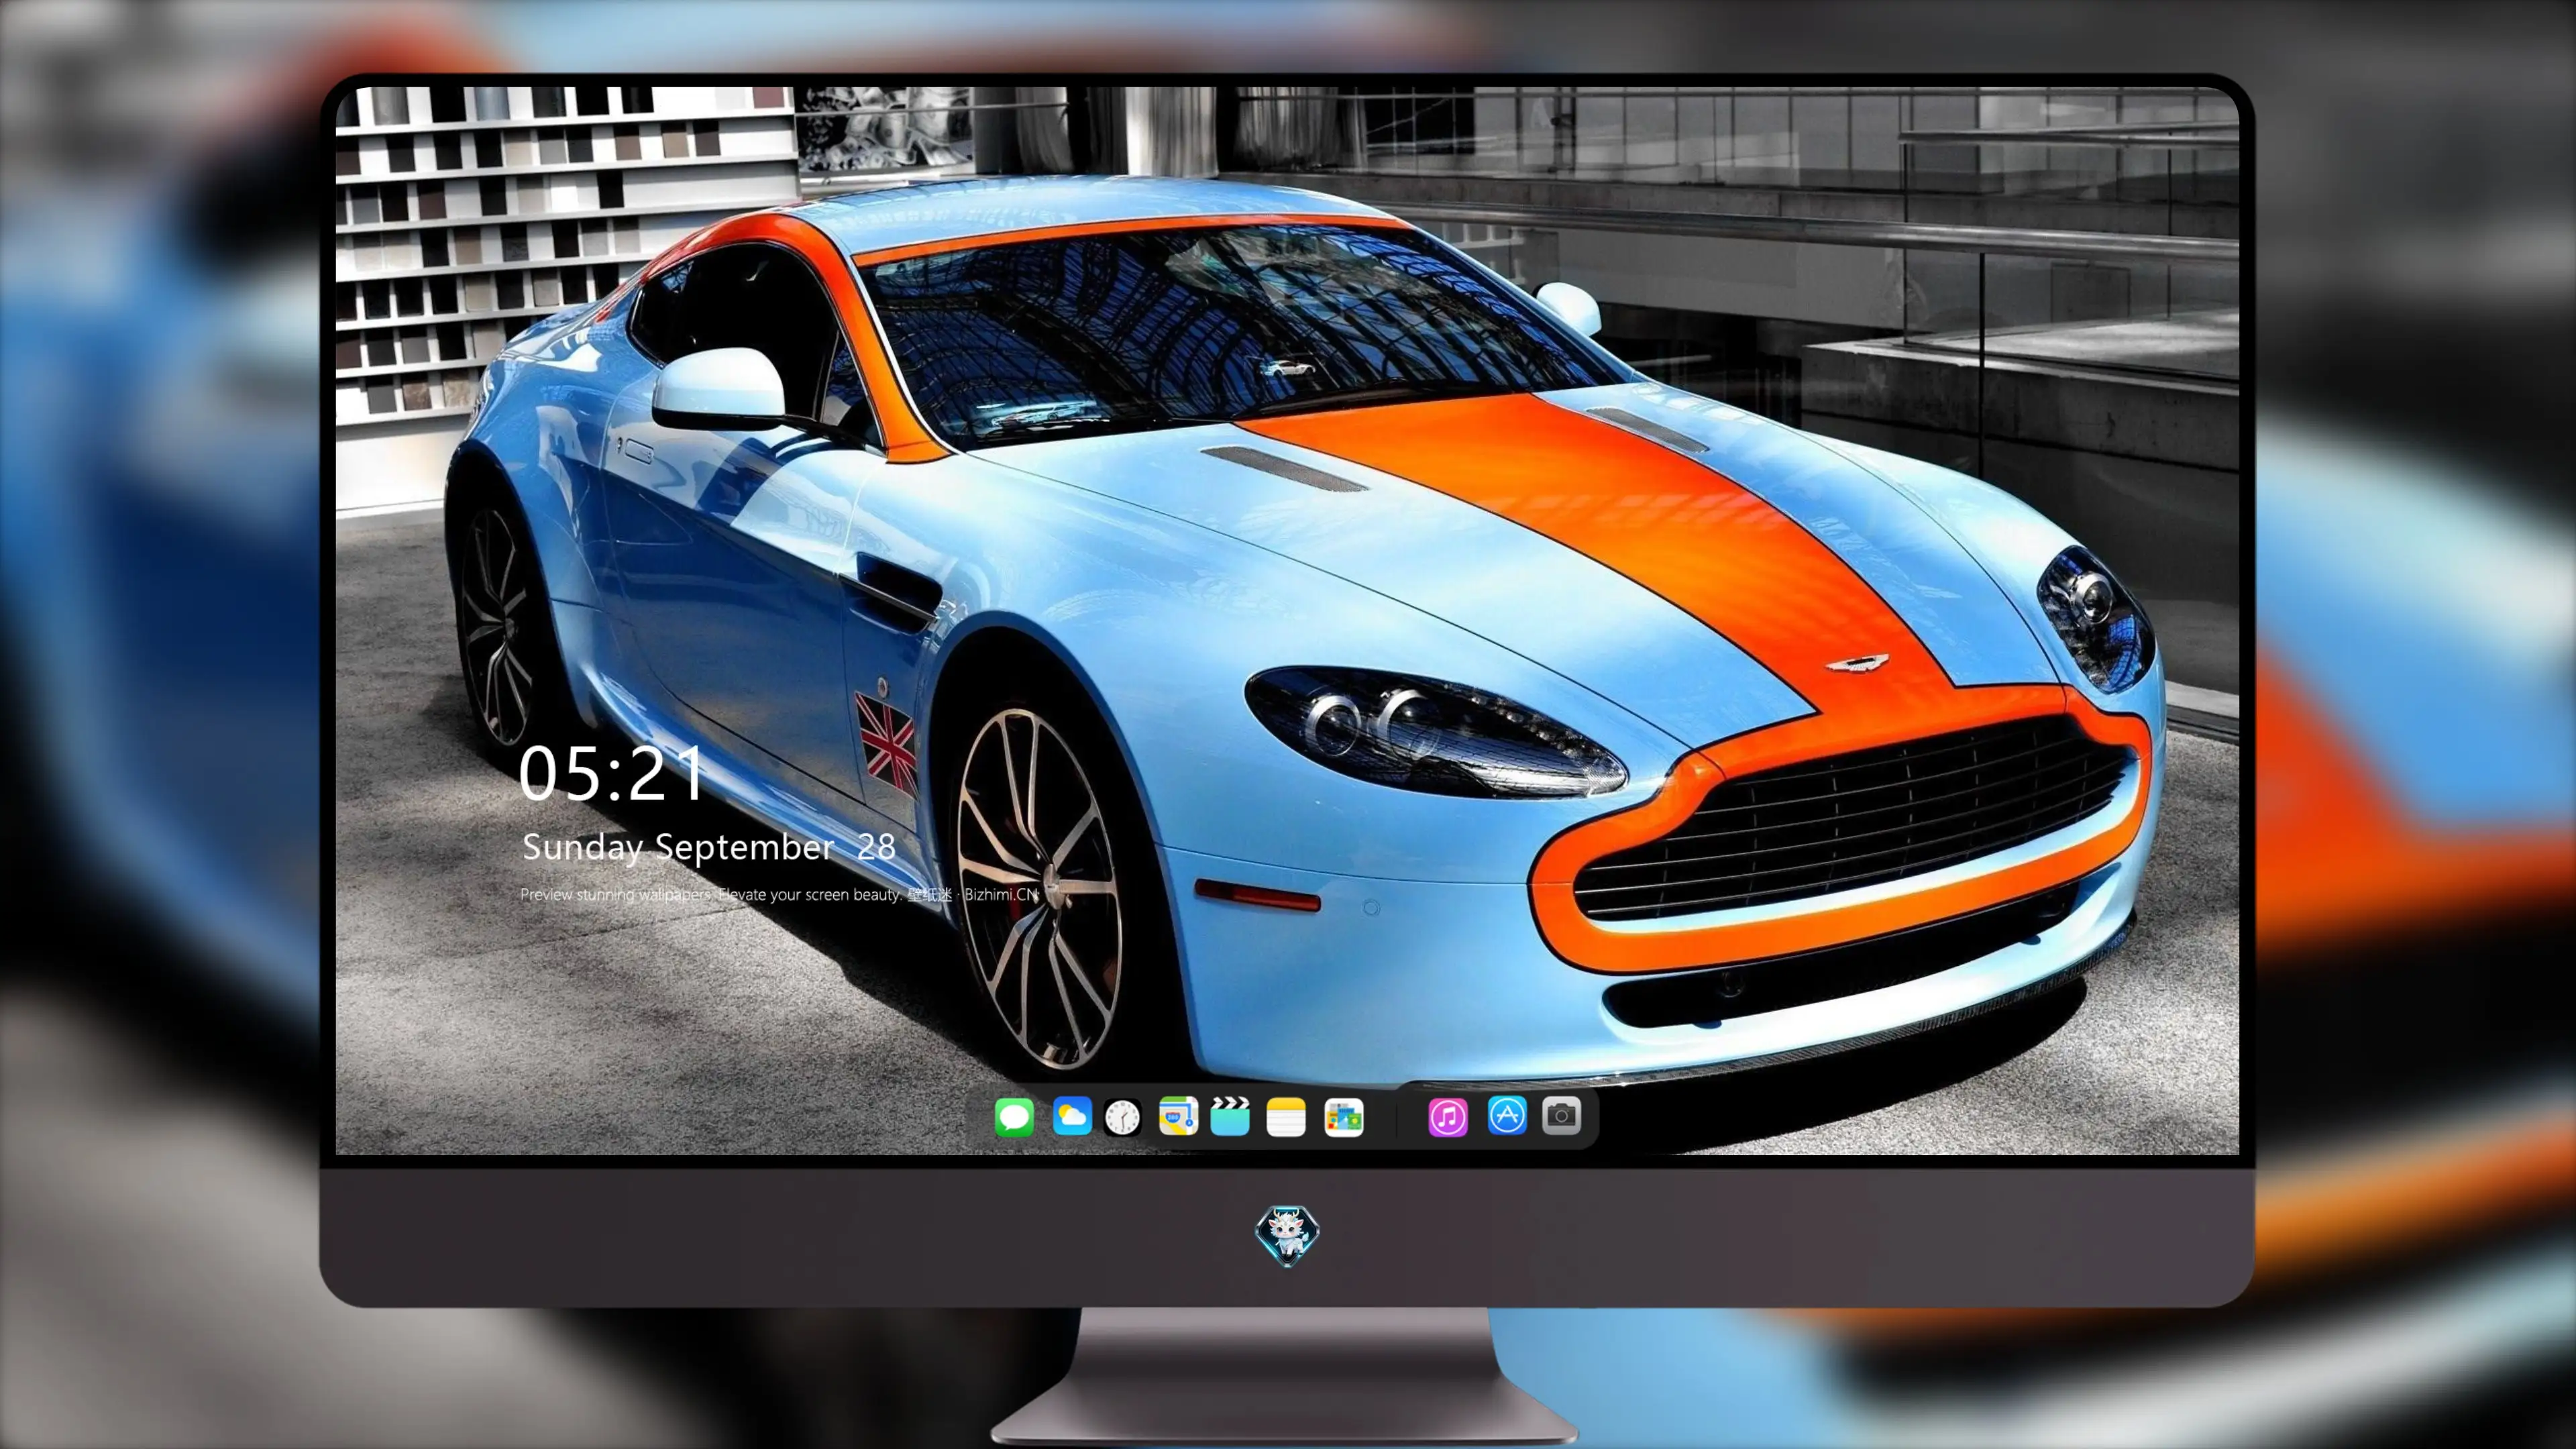Open the green Messages app in the dock
Viewport: 2576px width, 1449px height.
(1014, 1117)
